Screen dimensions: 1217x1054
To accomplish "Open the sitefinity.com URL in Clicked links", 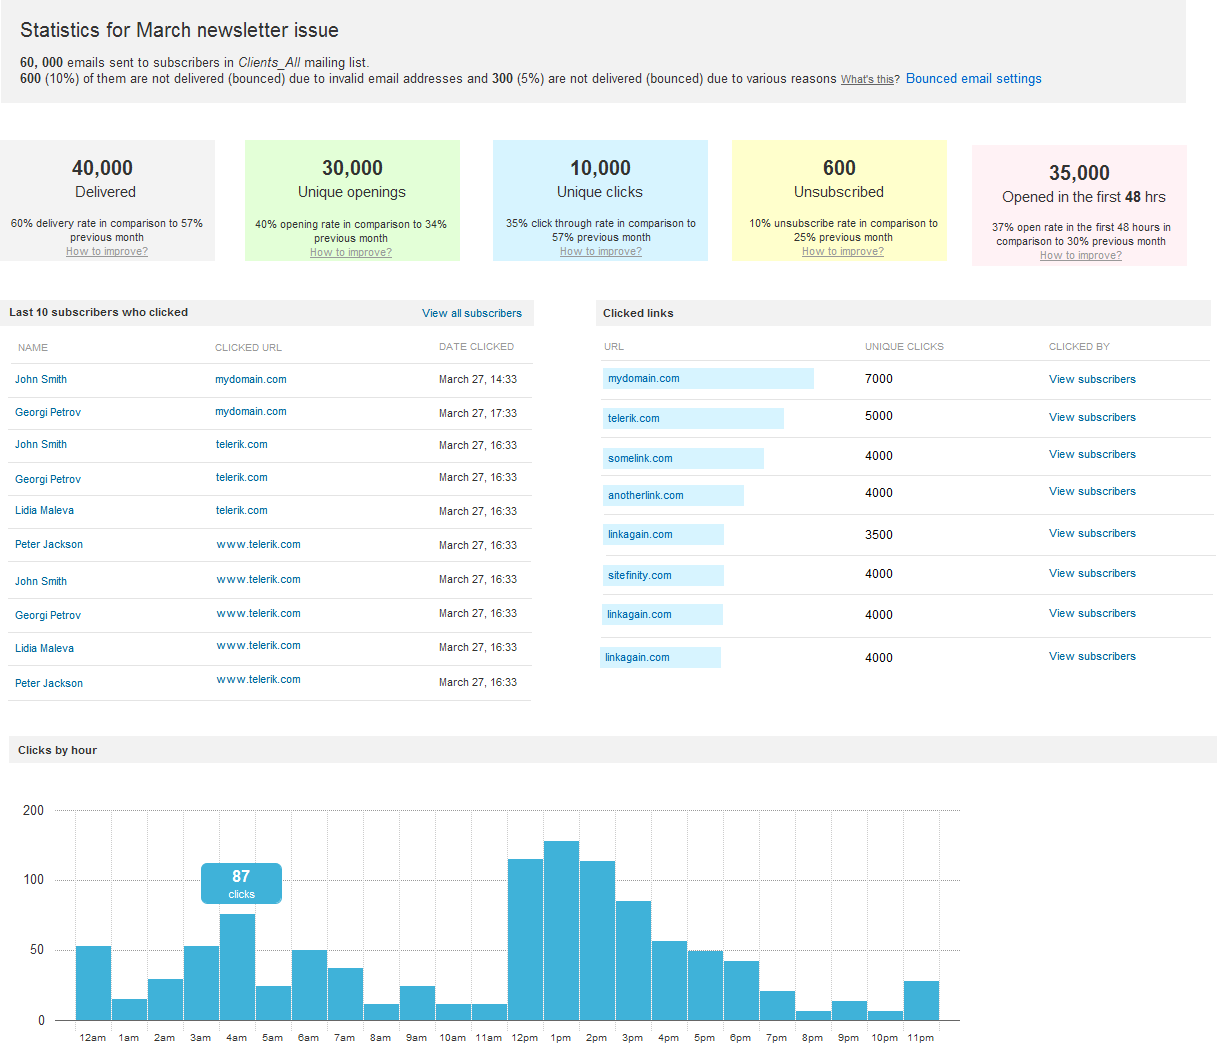I will click(x=640, y=576).
